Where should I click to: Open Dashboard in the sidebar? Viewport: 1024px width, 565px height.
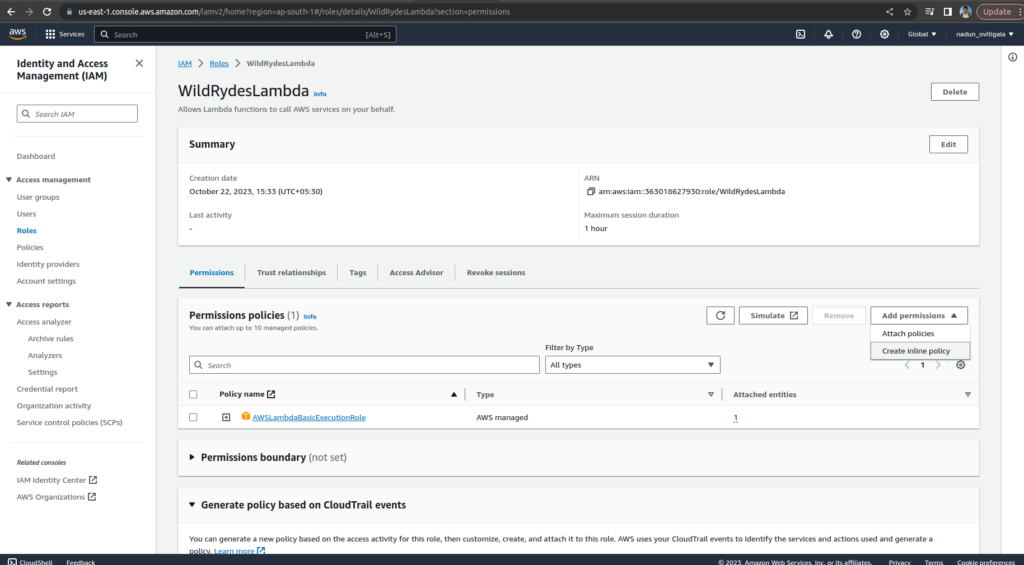pos(36,156)
